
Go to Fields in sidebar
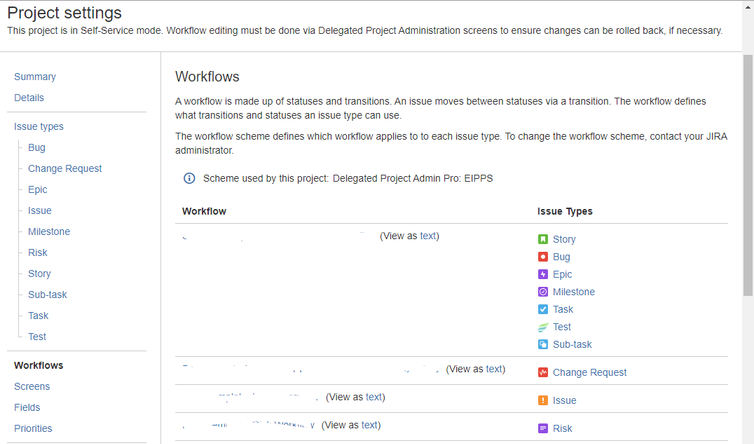click(x=27, y=407)
